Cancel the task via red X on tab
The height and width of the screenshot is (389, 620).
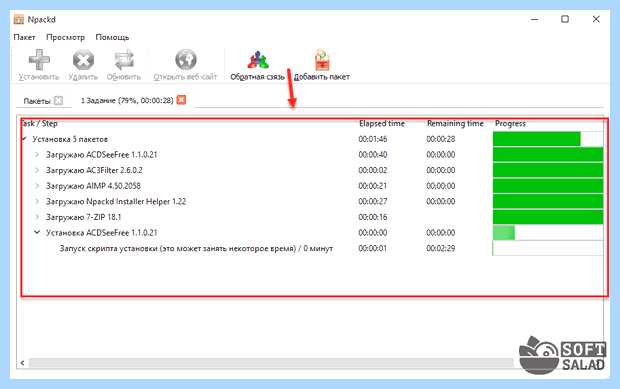[181, 100]
